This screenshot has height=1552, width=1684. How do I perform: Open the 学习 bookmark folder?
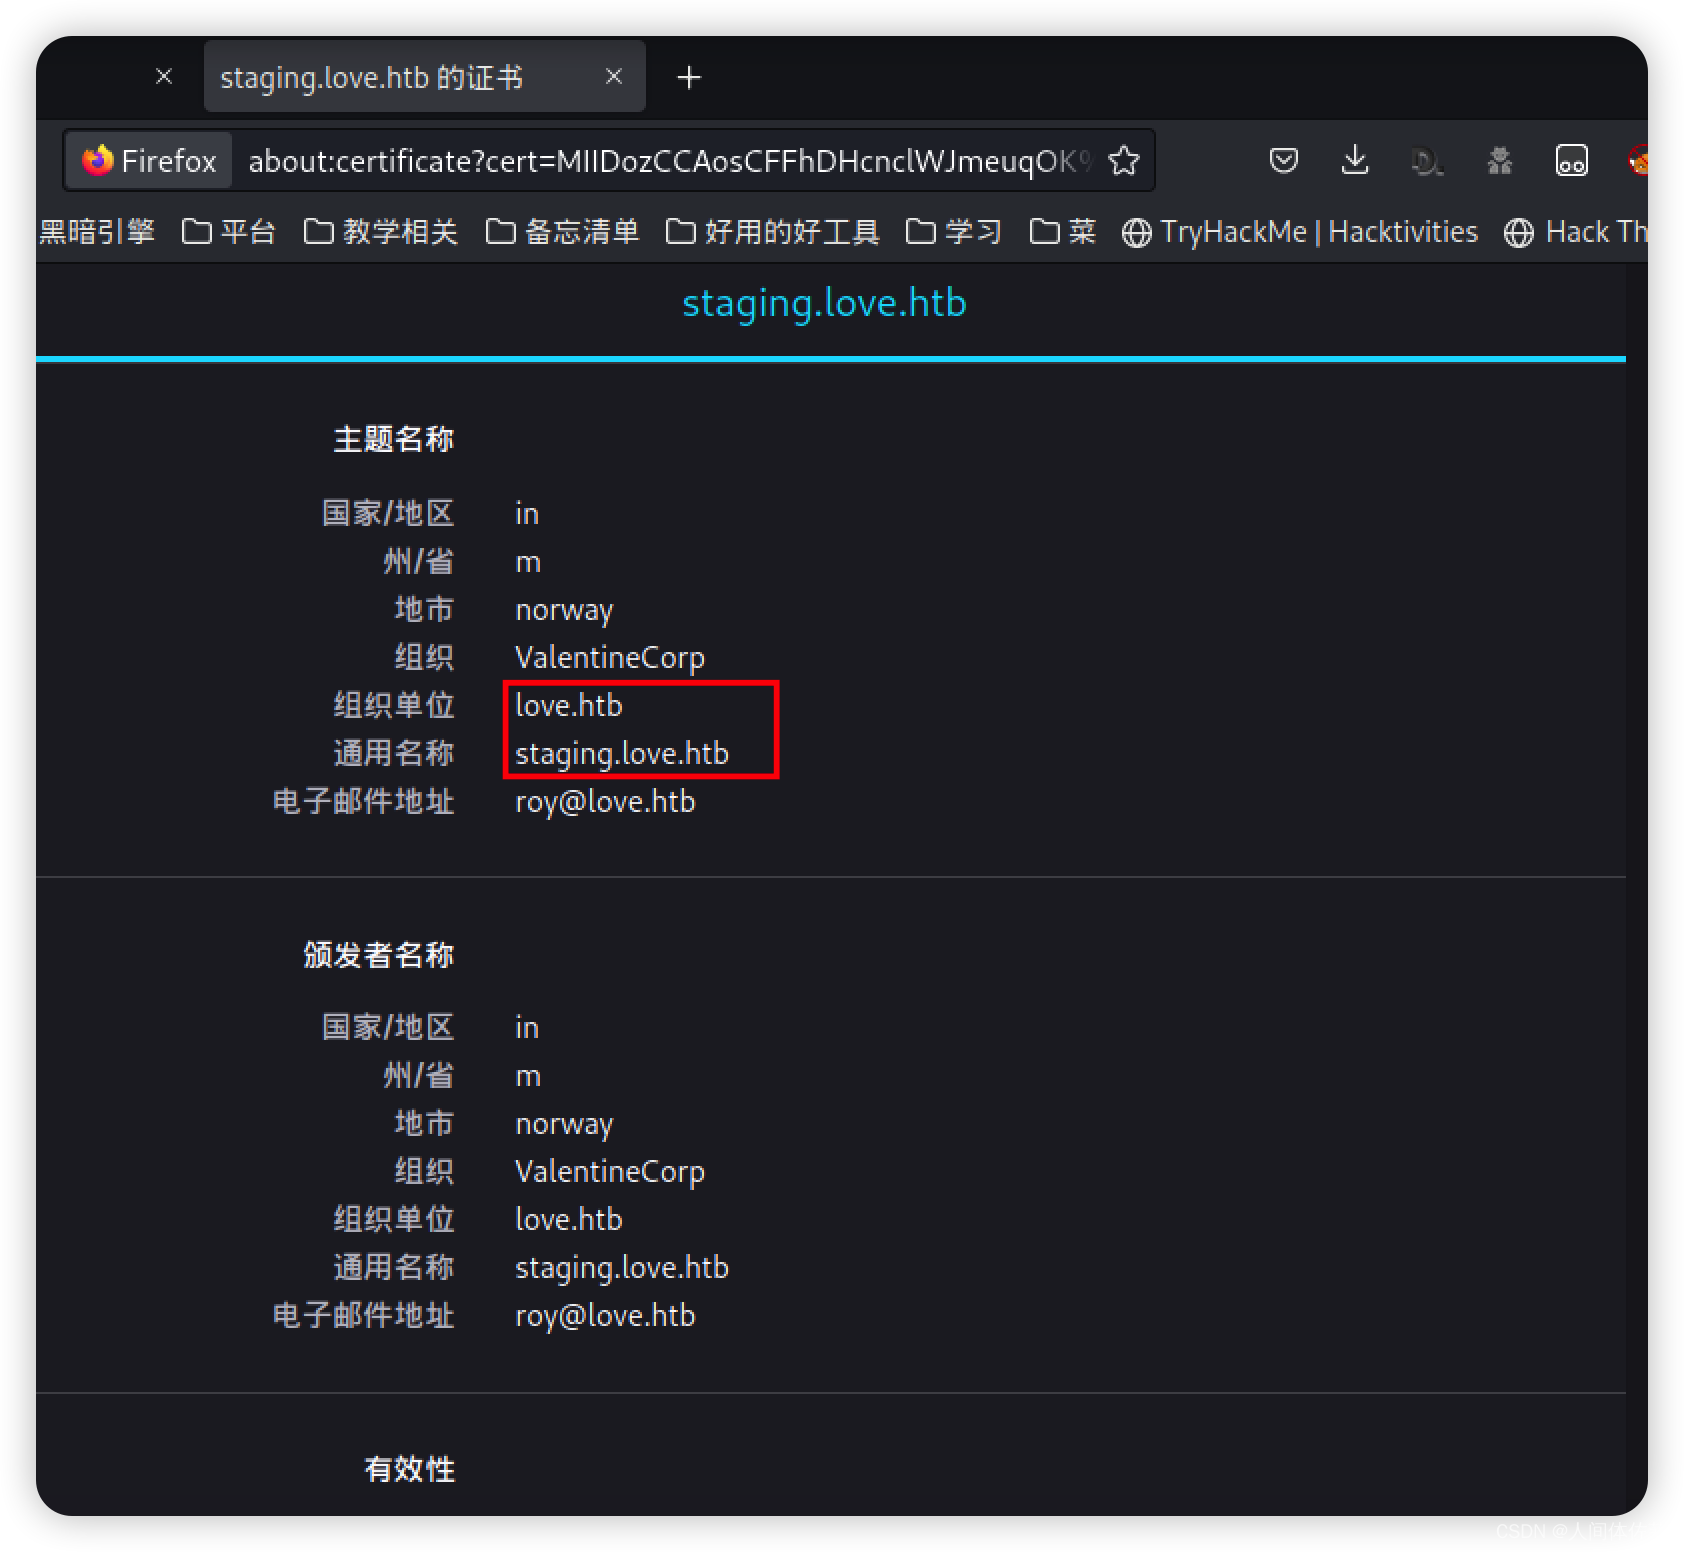click(954, 232)
